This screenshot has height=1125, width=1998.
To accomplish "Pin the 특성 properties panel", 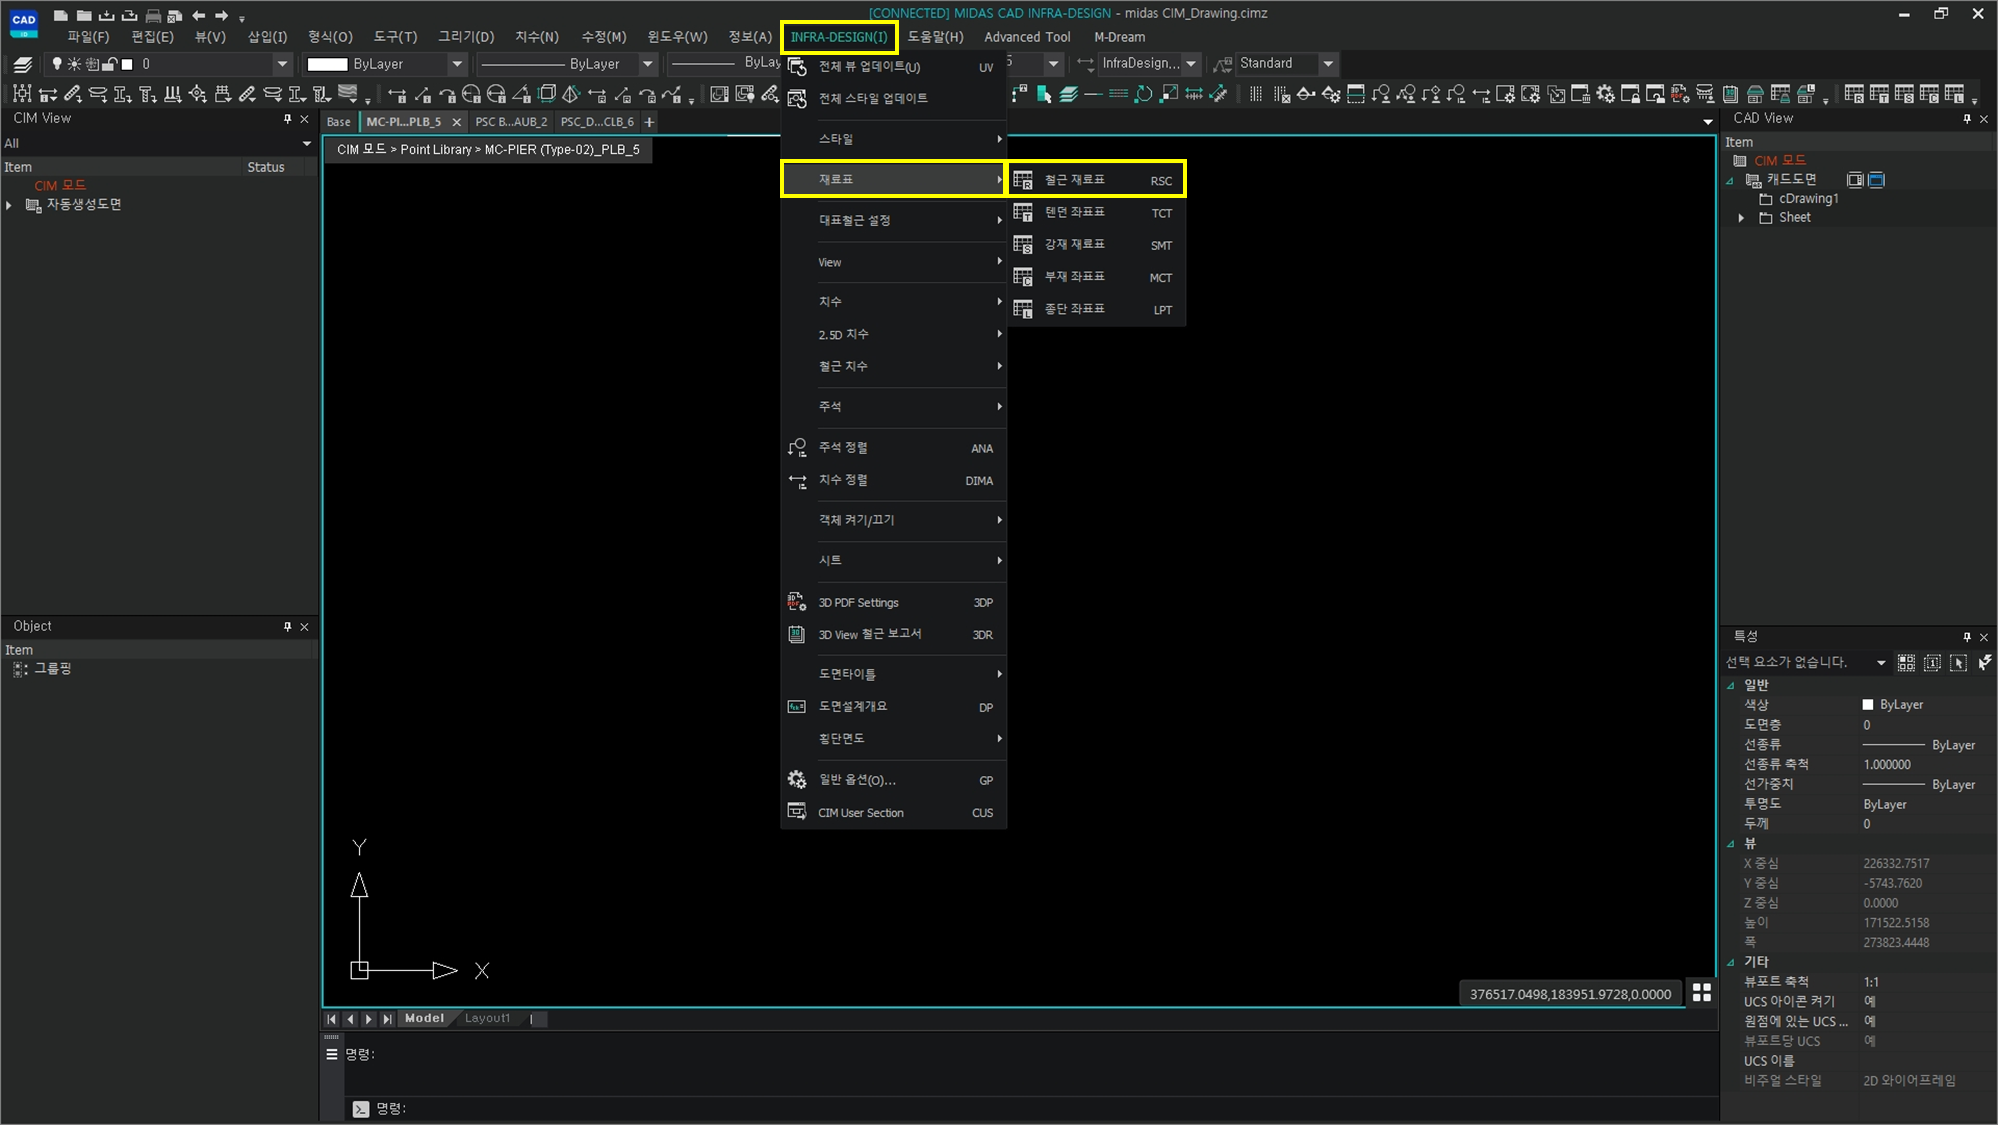I will [x=1967, y=637].
